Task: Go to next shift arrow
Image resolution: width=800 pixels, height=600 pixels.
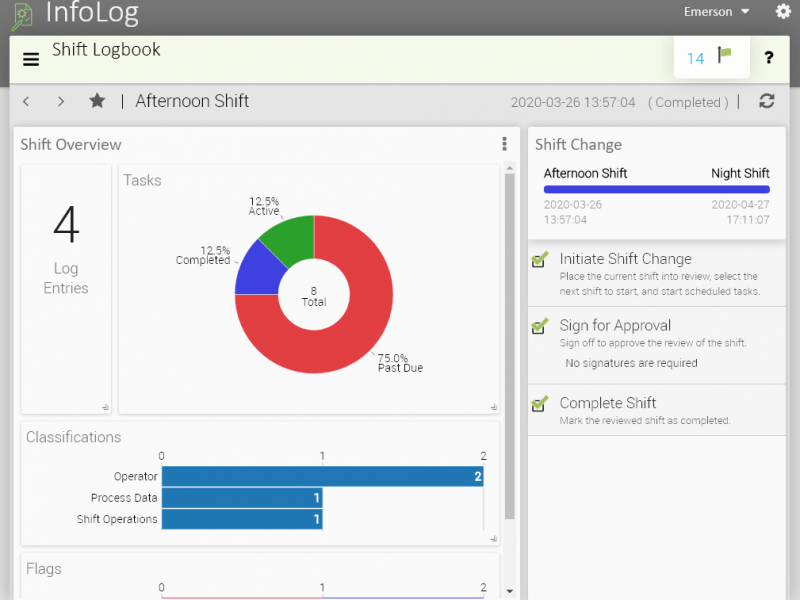Action: tap(61, 101)
